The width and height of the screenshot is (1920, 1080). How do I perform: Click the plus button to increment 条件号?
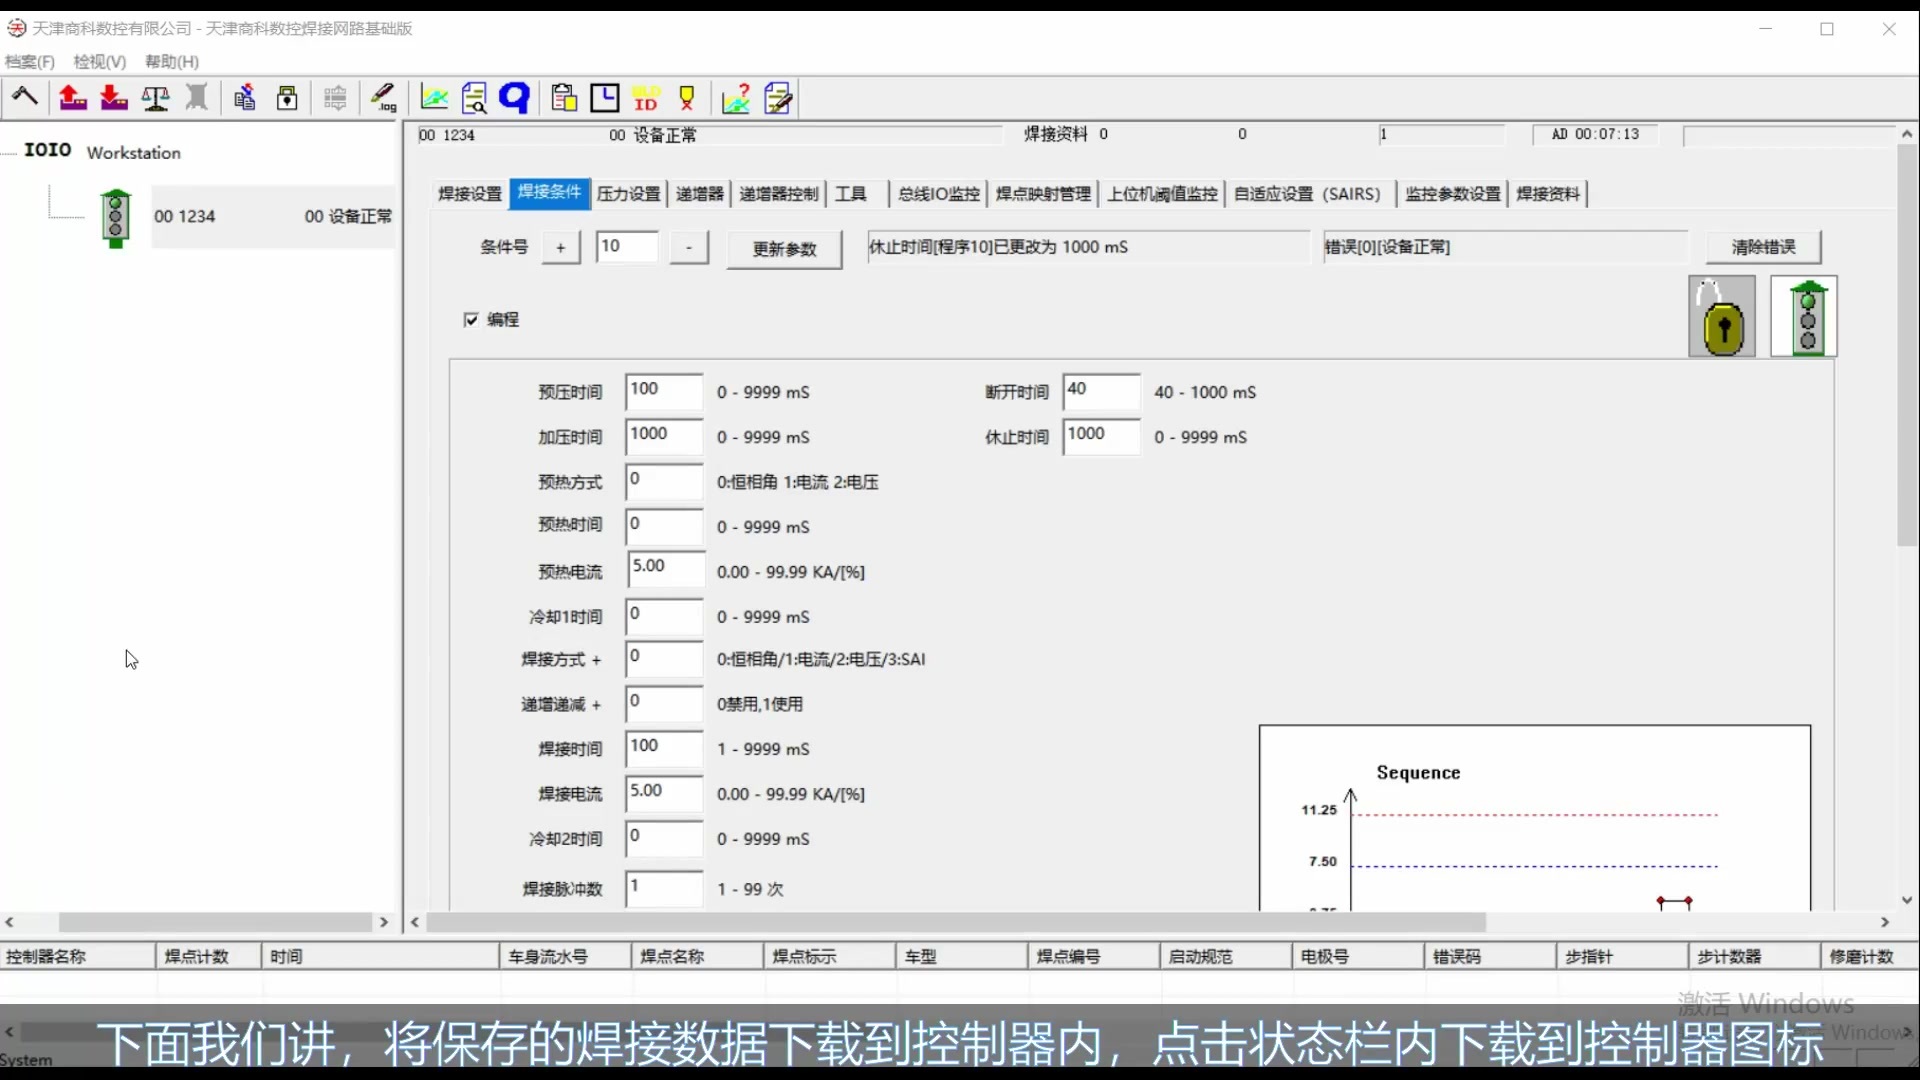561,247
